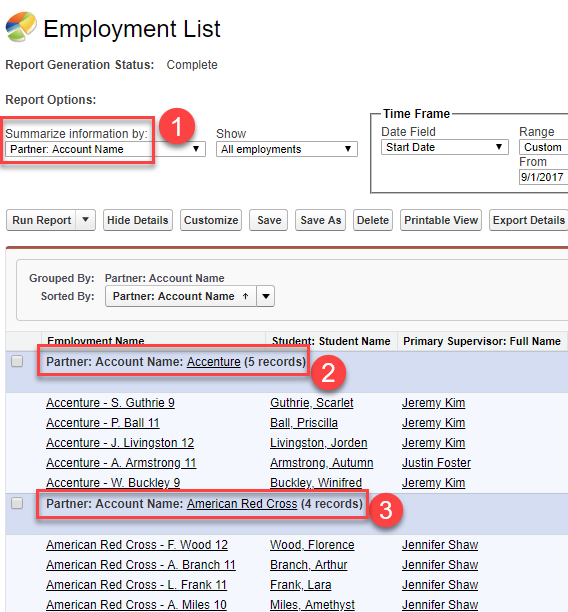Viewport: 568px width, 612px height.
Task: Open employment American Red Cross - L. Frank 11
Action: coord(136,585)
